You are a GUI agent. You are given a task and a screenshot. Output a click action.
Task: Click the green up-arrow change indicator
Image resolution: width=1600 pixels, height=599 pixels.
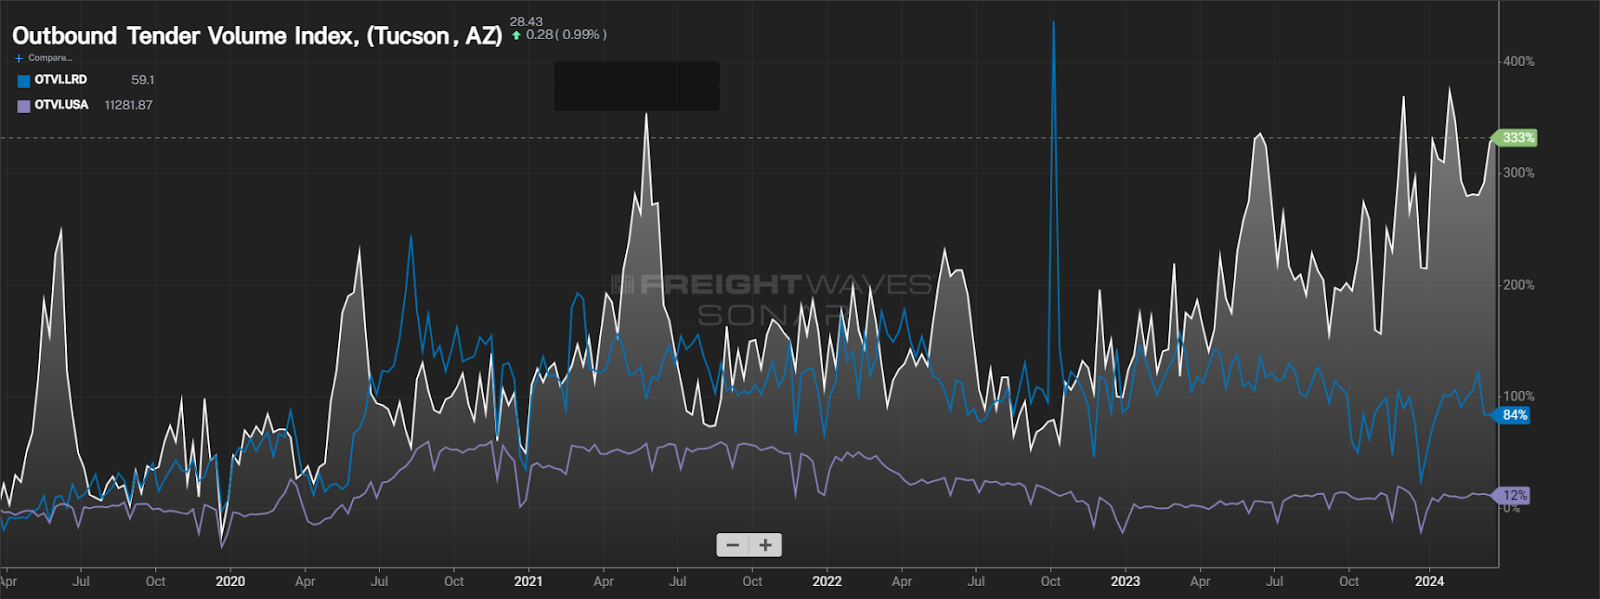tap(516, 35)
